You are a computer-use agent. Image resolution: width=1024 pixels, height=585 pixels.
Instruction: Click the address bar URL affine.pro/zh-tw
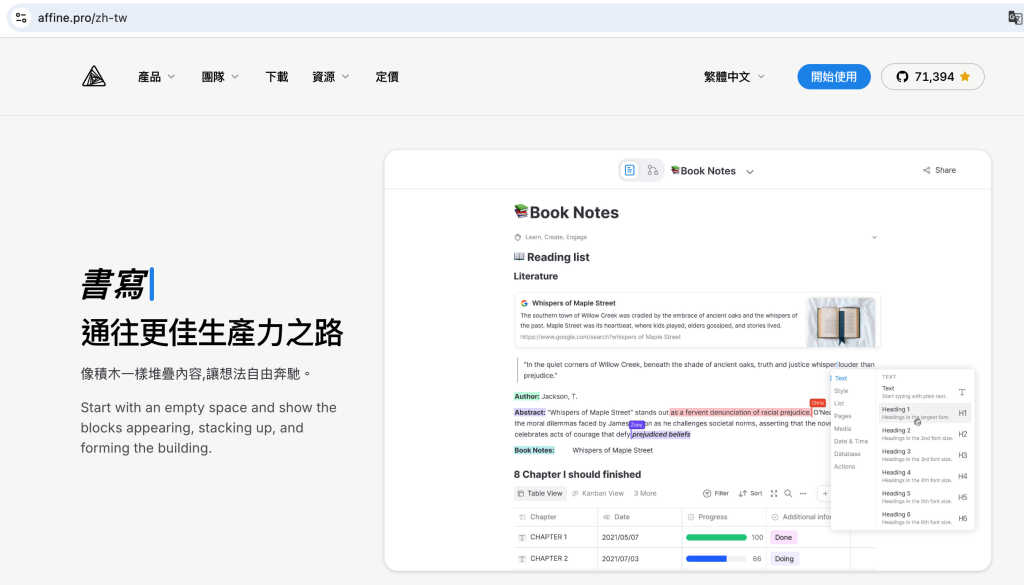[x=82, y=18]
